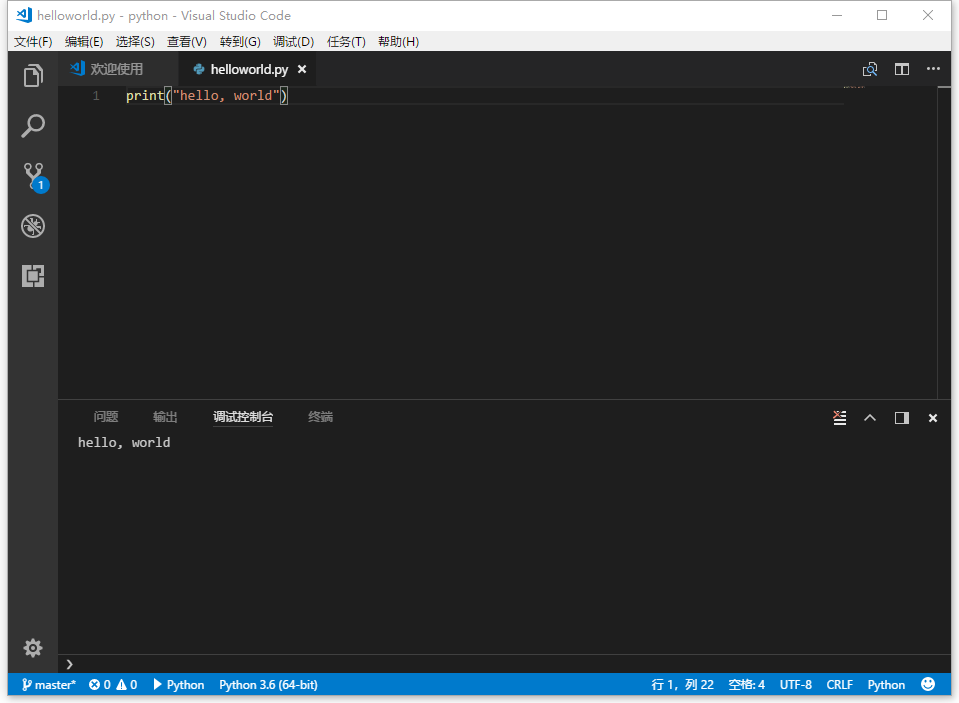Close the bottom panel

(x=933, y=418)
